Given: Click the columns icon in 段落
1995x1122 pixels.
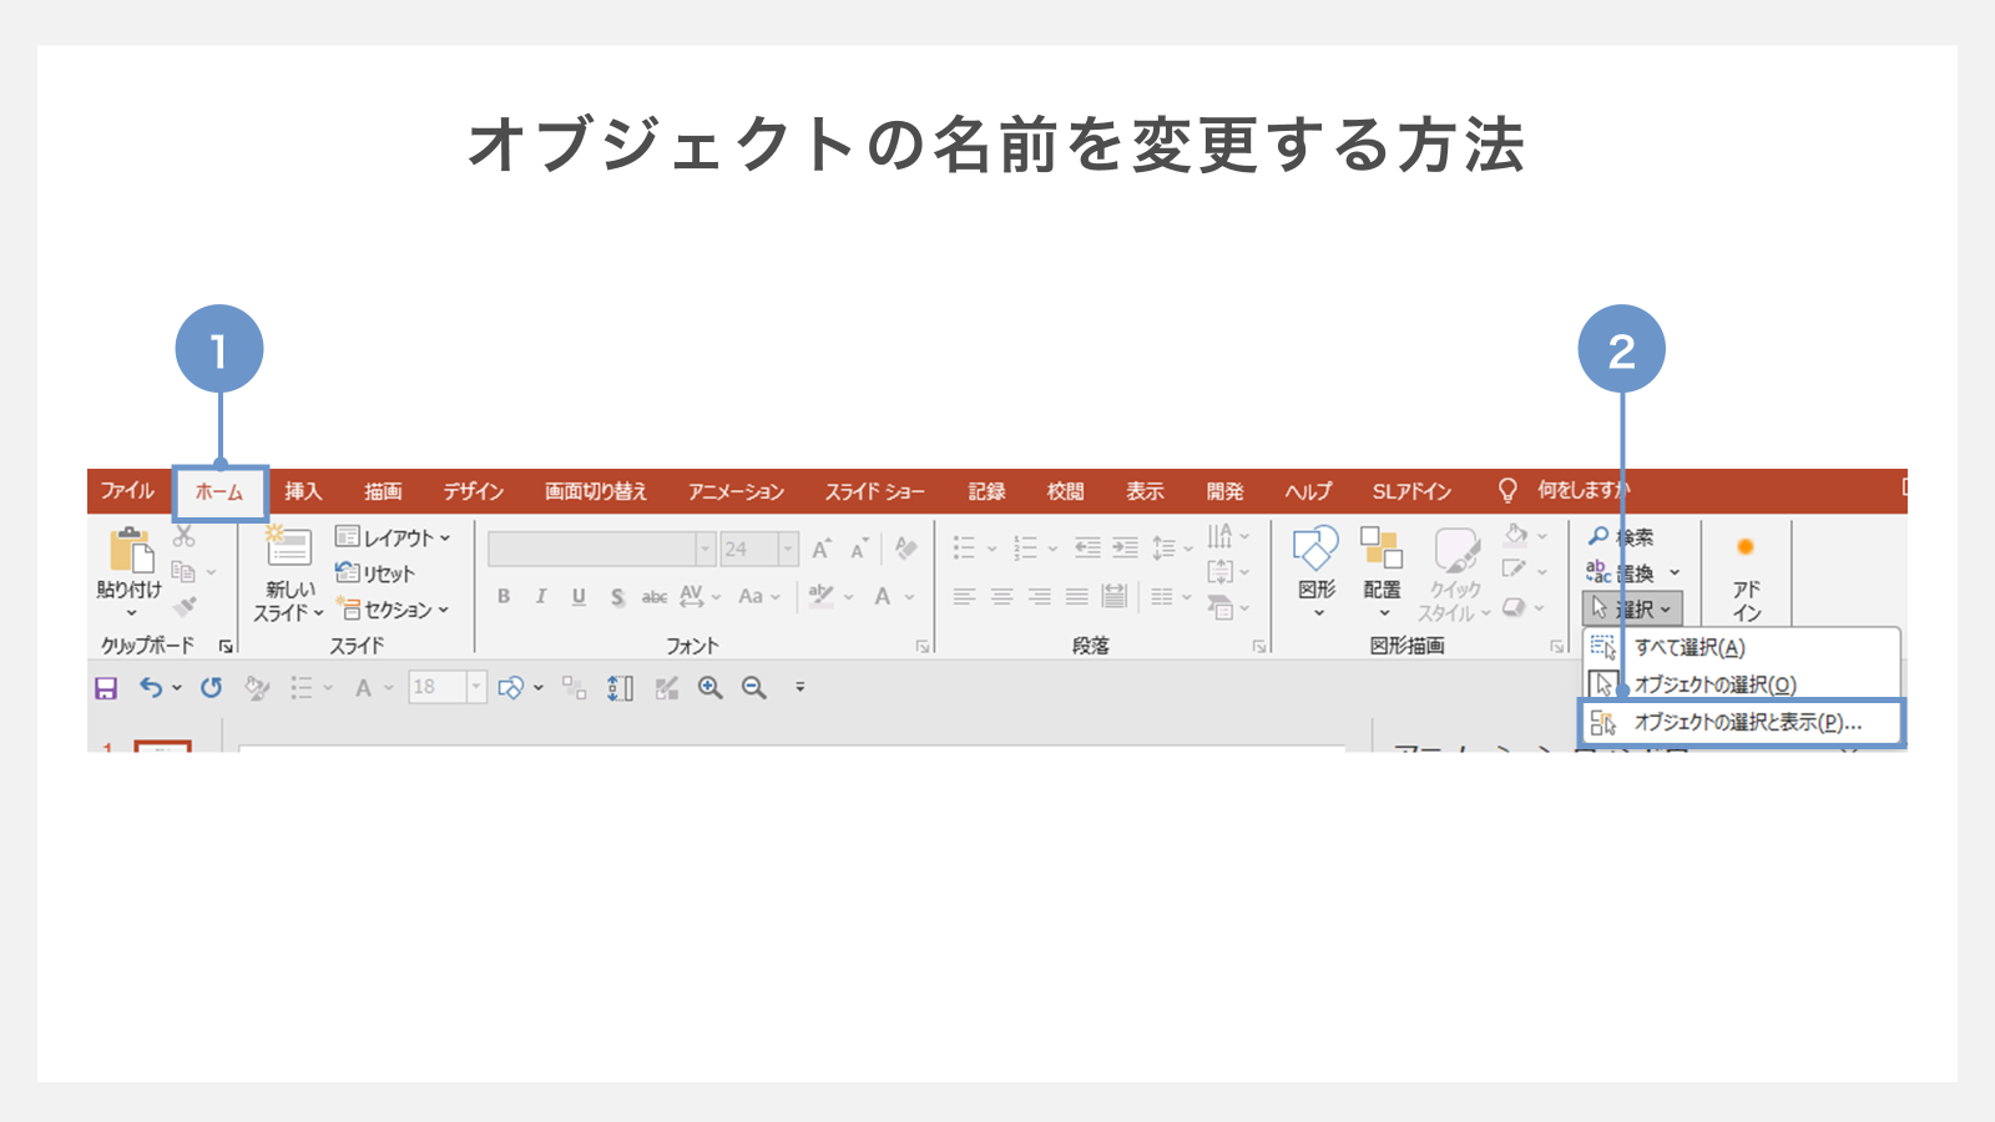Looking at the screenshot, I should 1161,597.
